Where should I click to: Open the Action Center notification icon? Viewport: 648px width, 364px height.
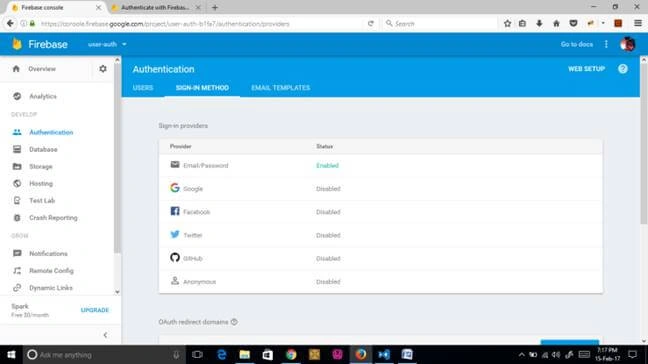point(632,354)
